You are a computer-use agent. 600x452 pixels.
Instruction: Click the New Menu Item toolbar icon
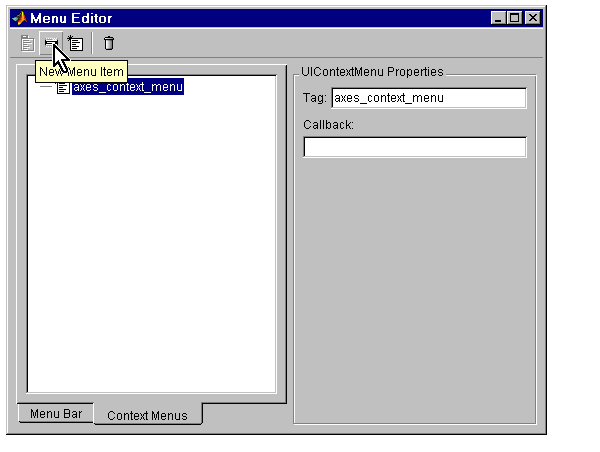[51, 43]
